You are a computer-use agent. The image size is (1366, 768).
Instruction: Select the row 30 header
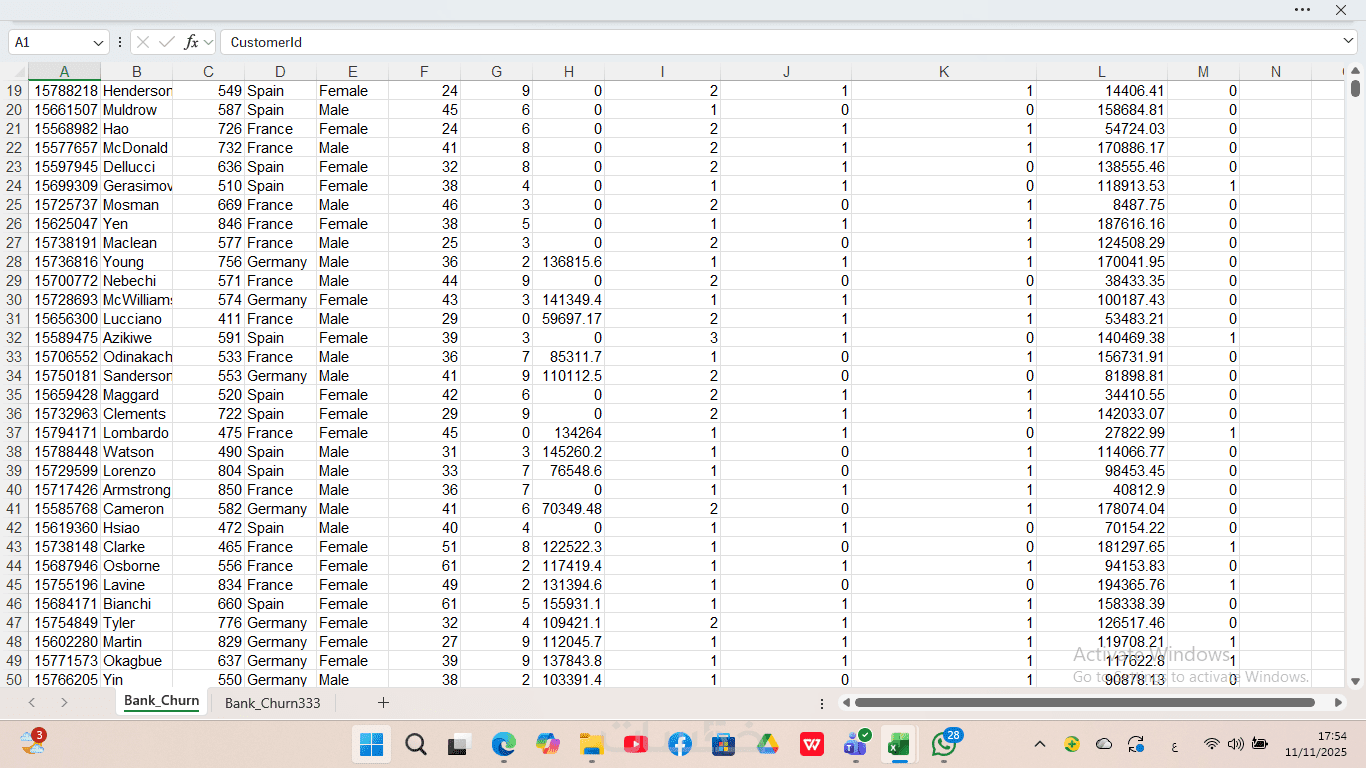(14, 300)
